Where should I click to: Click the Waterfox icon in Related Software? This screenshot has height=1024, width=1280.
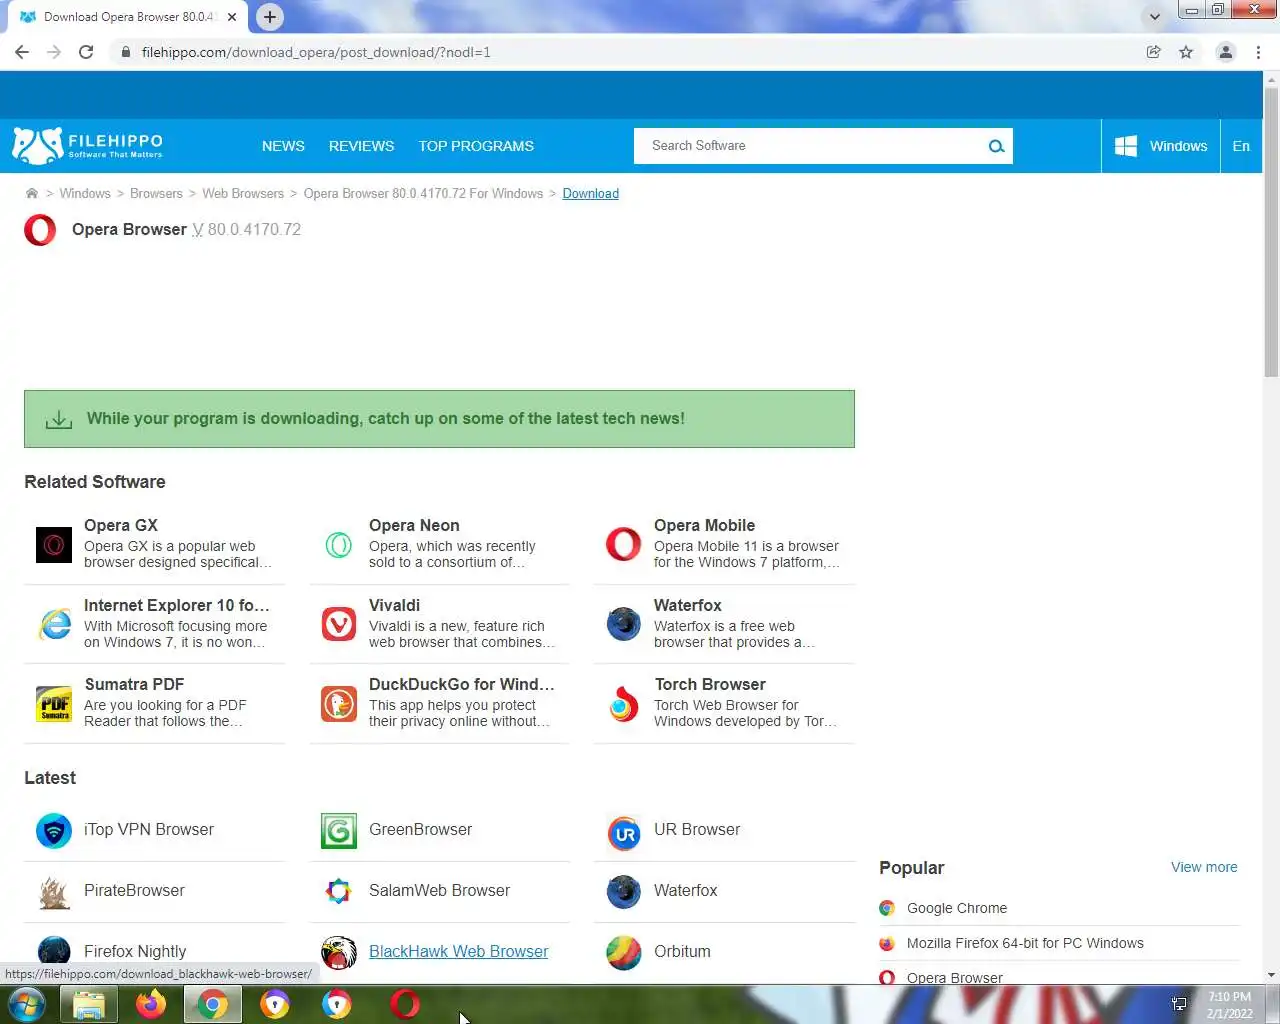pyautogui.click(x=624, y=624)
